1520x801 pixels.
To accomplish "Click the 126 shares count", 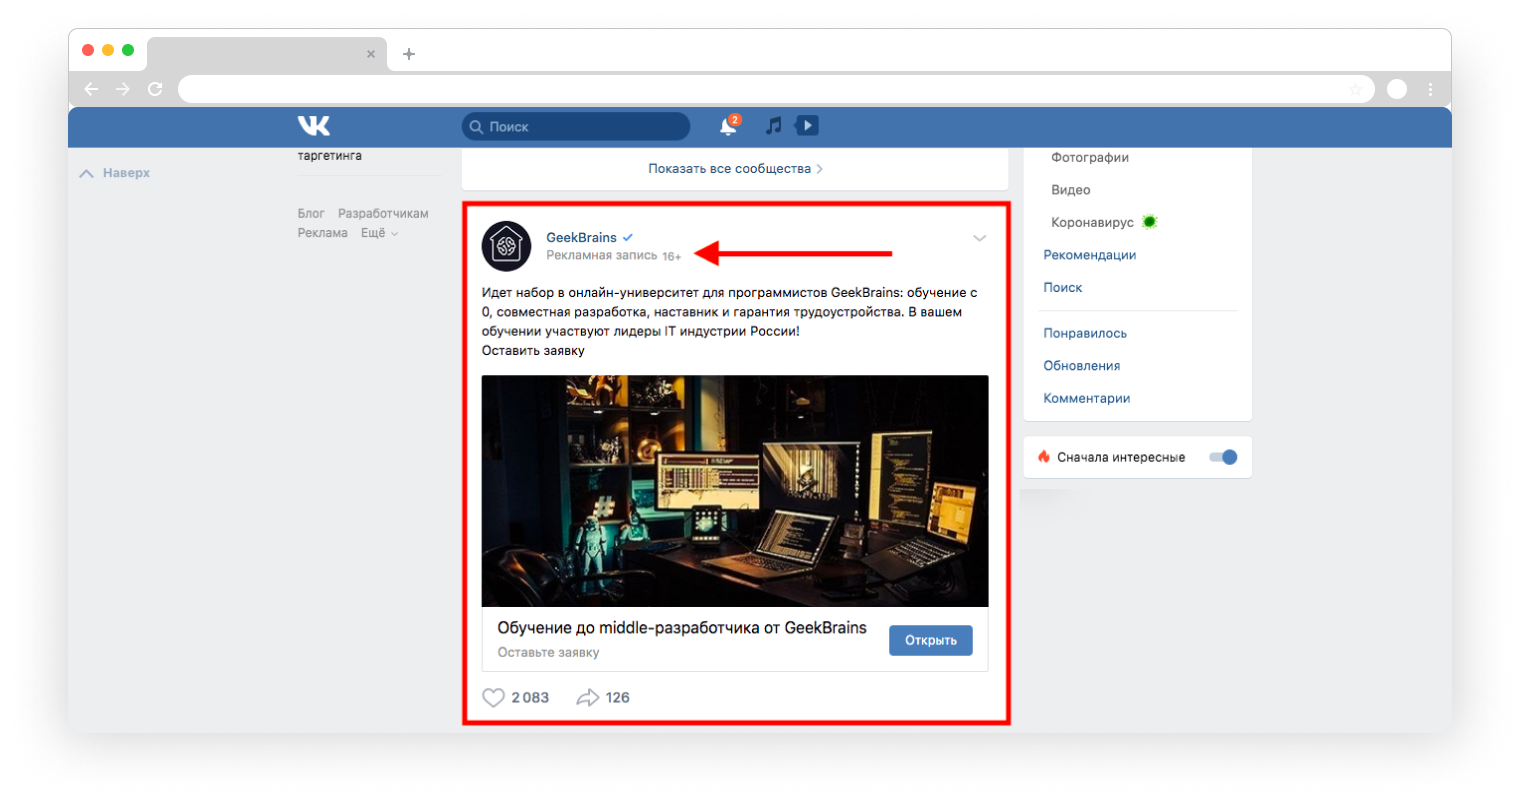I will click(x=617, y=698).
